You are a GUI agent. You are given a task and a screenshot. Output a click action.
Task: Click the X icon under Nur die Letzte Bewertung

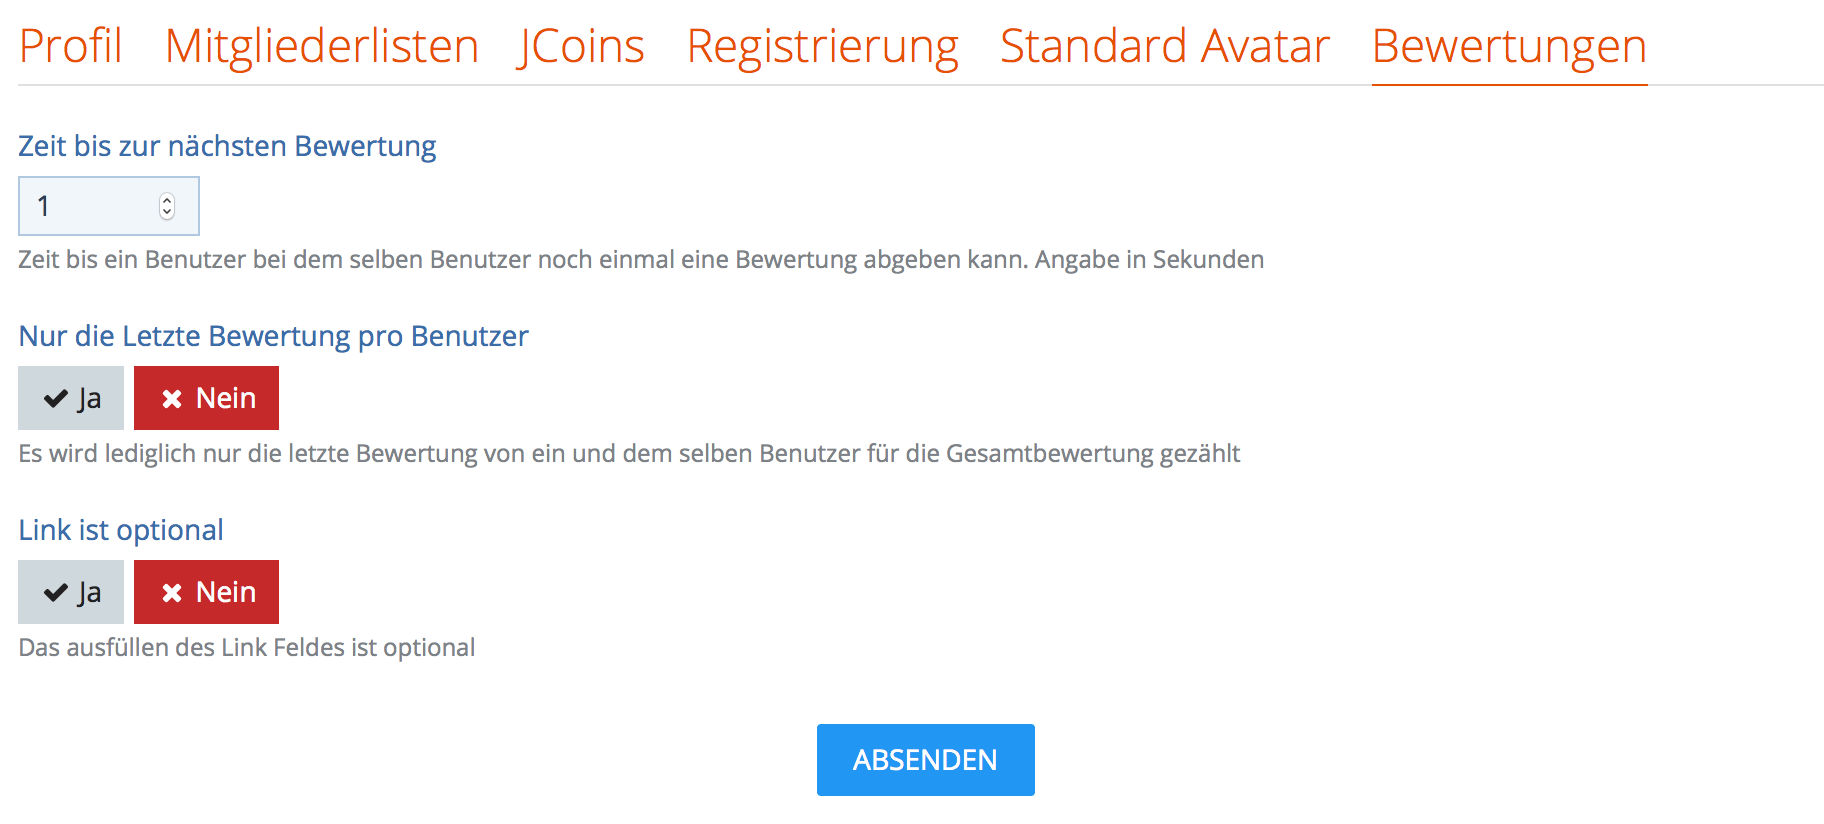pyautogui.click(x=172, y=399)
